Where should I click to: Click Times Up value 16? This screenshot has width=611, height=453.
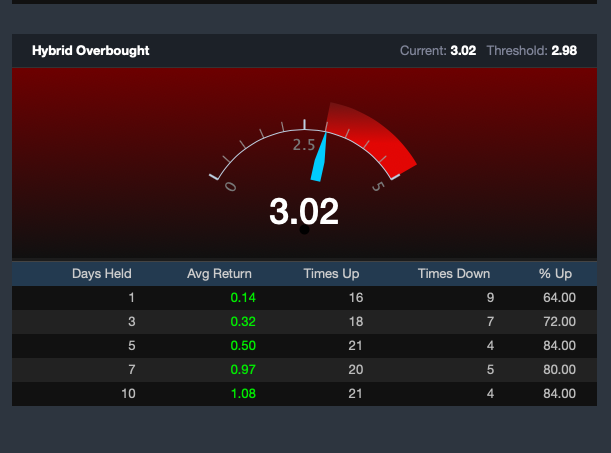(x=356, y=298)
